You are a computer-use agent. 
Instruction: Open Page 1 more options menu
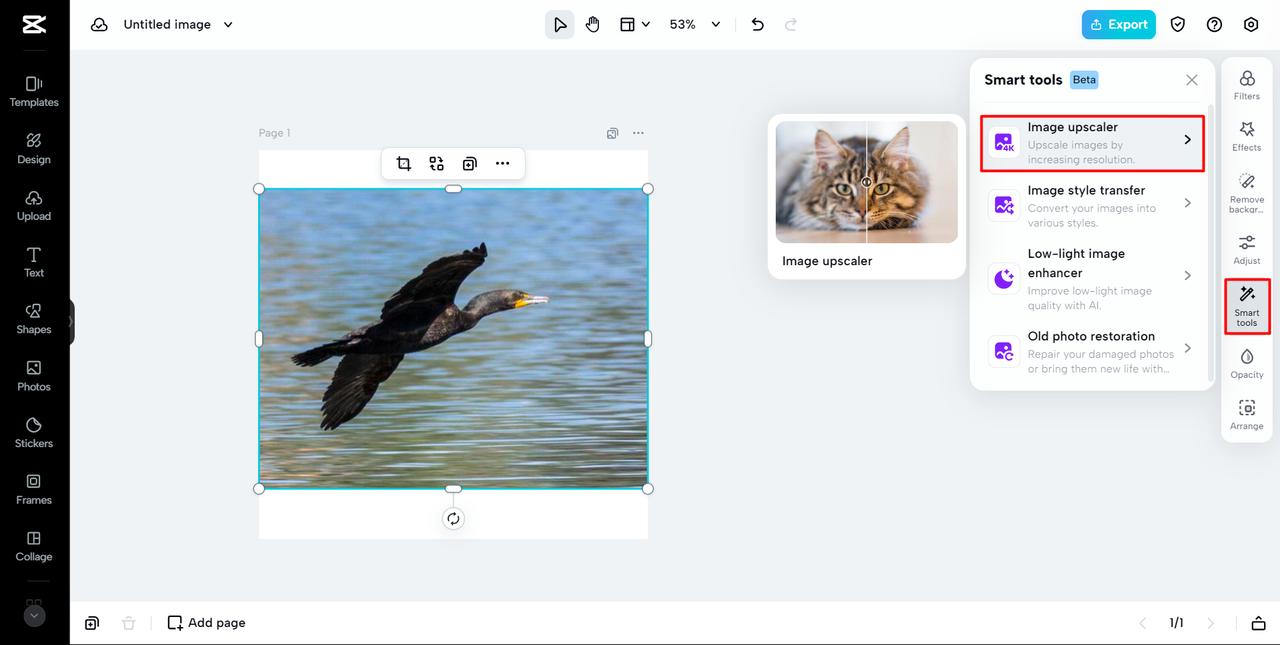click(x=638, y=133)
